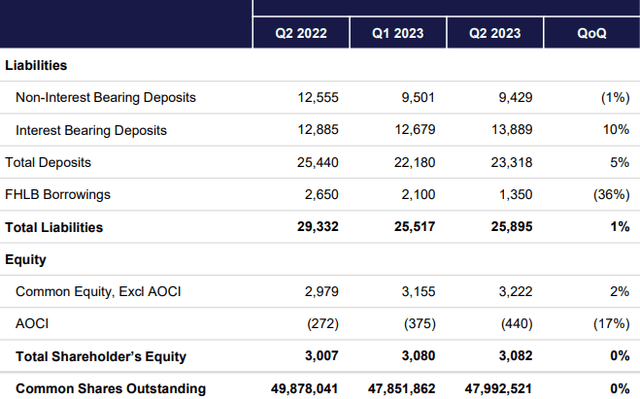The image size is (640, 399).
Task: Click the (1%) QoQ value
Action: pyautogui.click(x=615, y=98)
